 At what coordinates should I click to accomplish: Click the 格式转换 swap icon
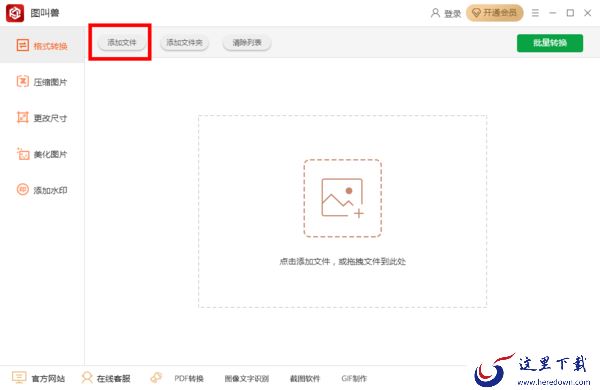pyautogui.click(x=23, y=45)
